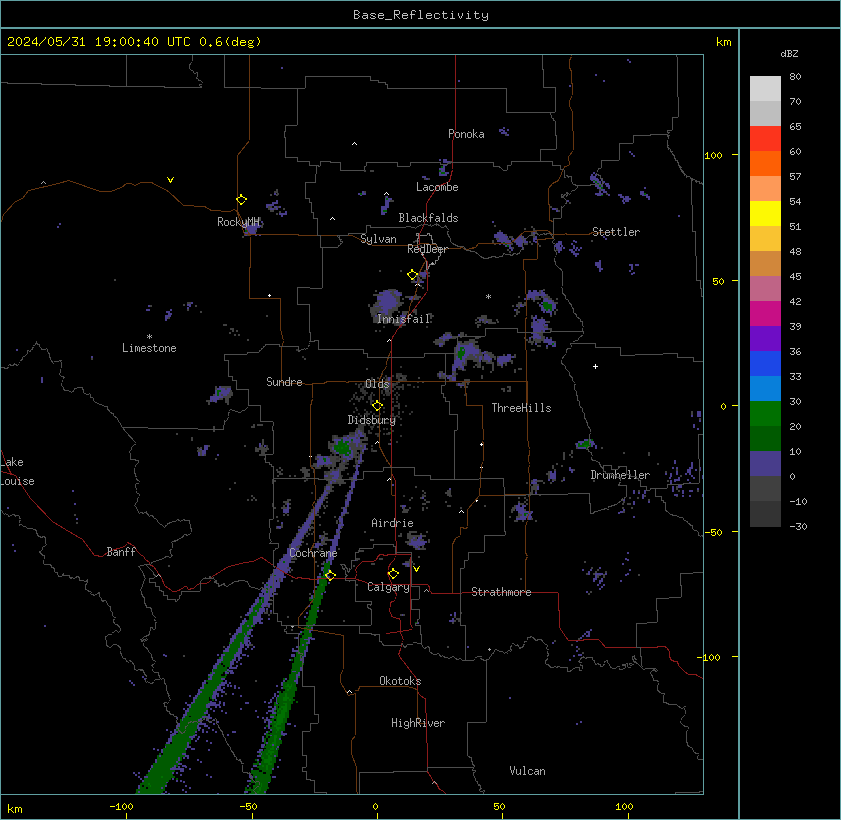The height and width of the screenshot is (820, 841).
Task: Click the yellow diamond marker near RockyMH
Action: point(241,200)
